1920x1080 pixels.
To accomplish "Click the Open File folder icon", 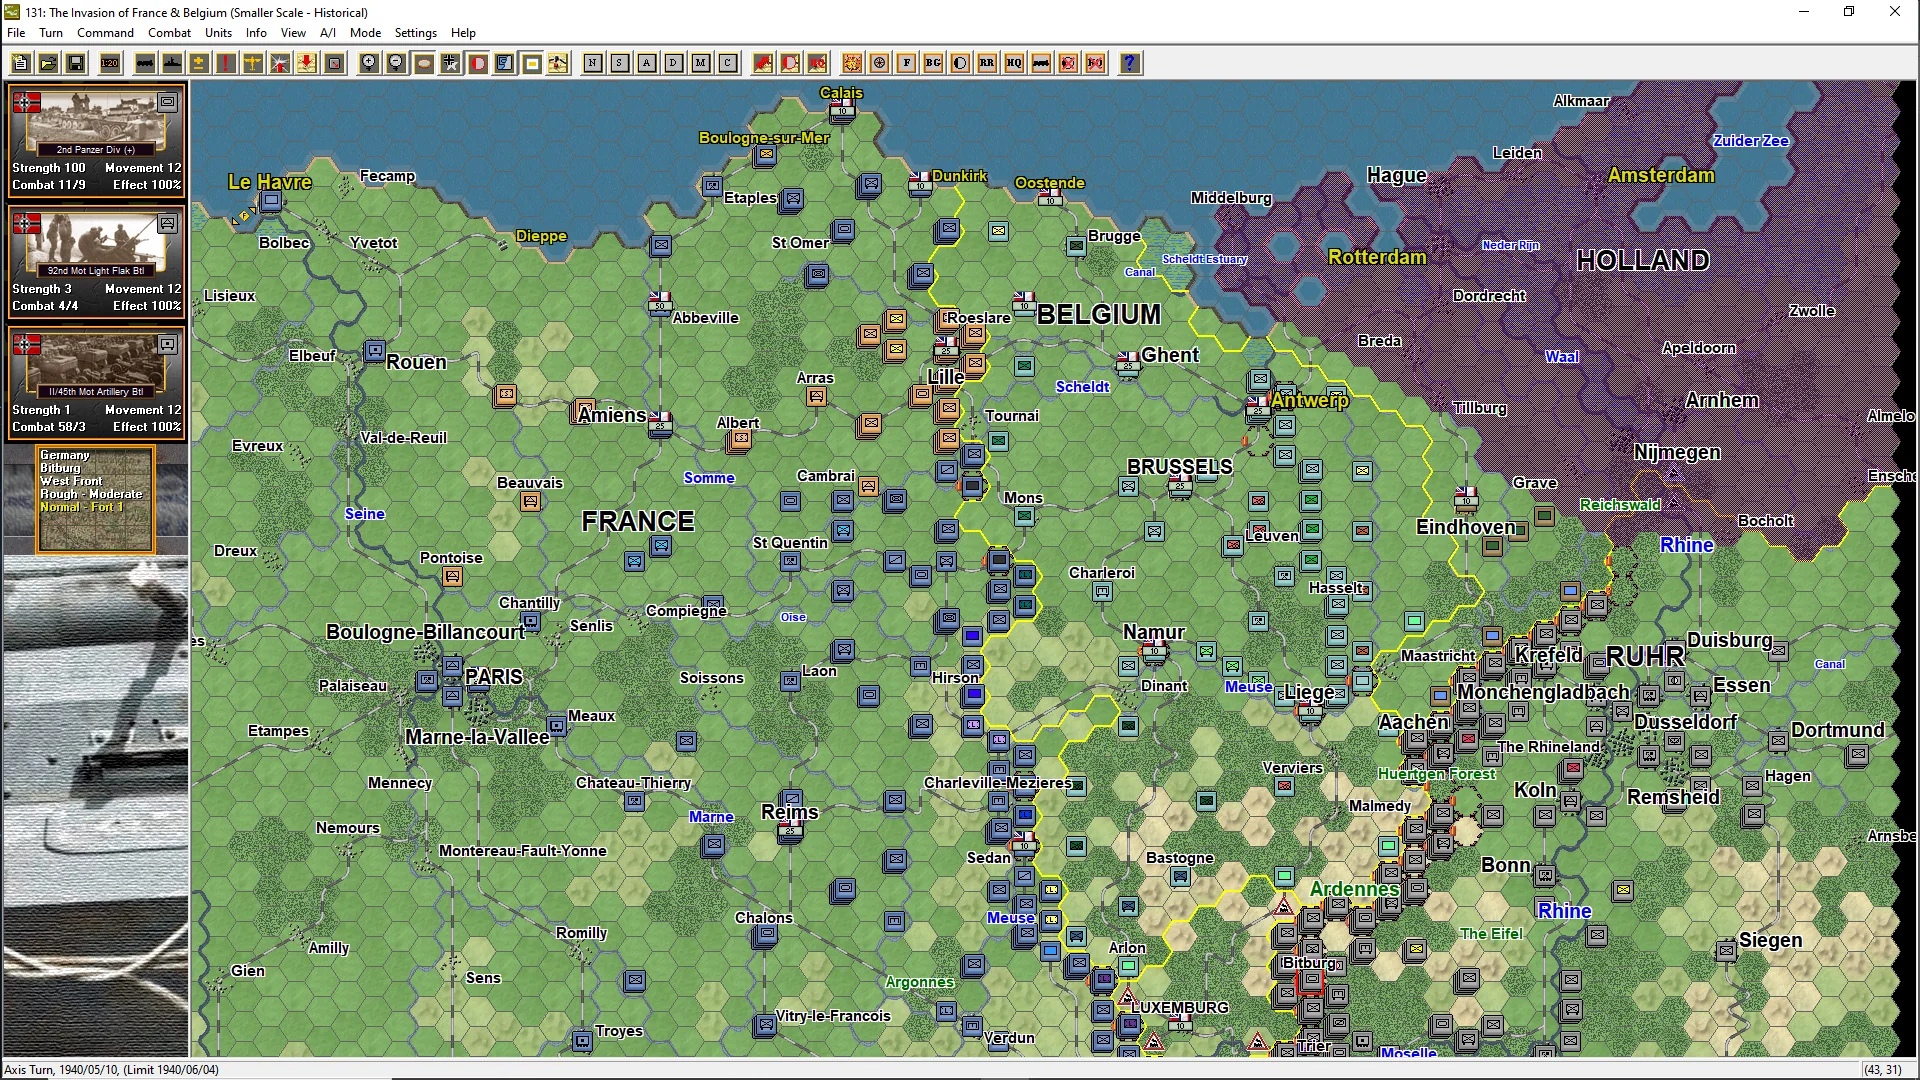I will tap(48, 63).
